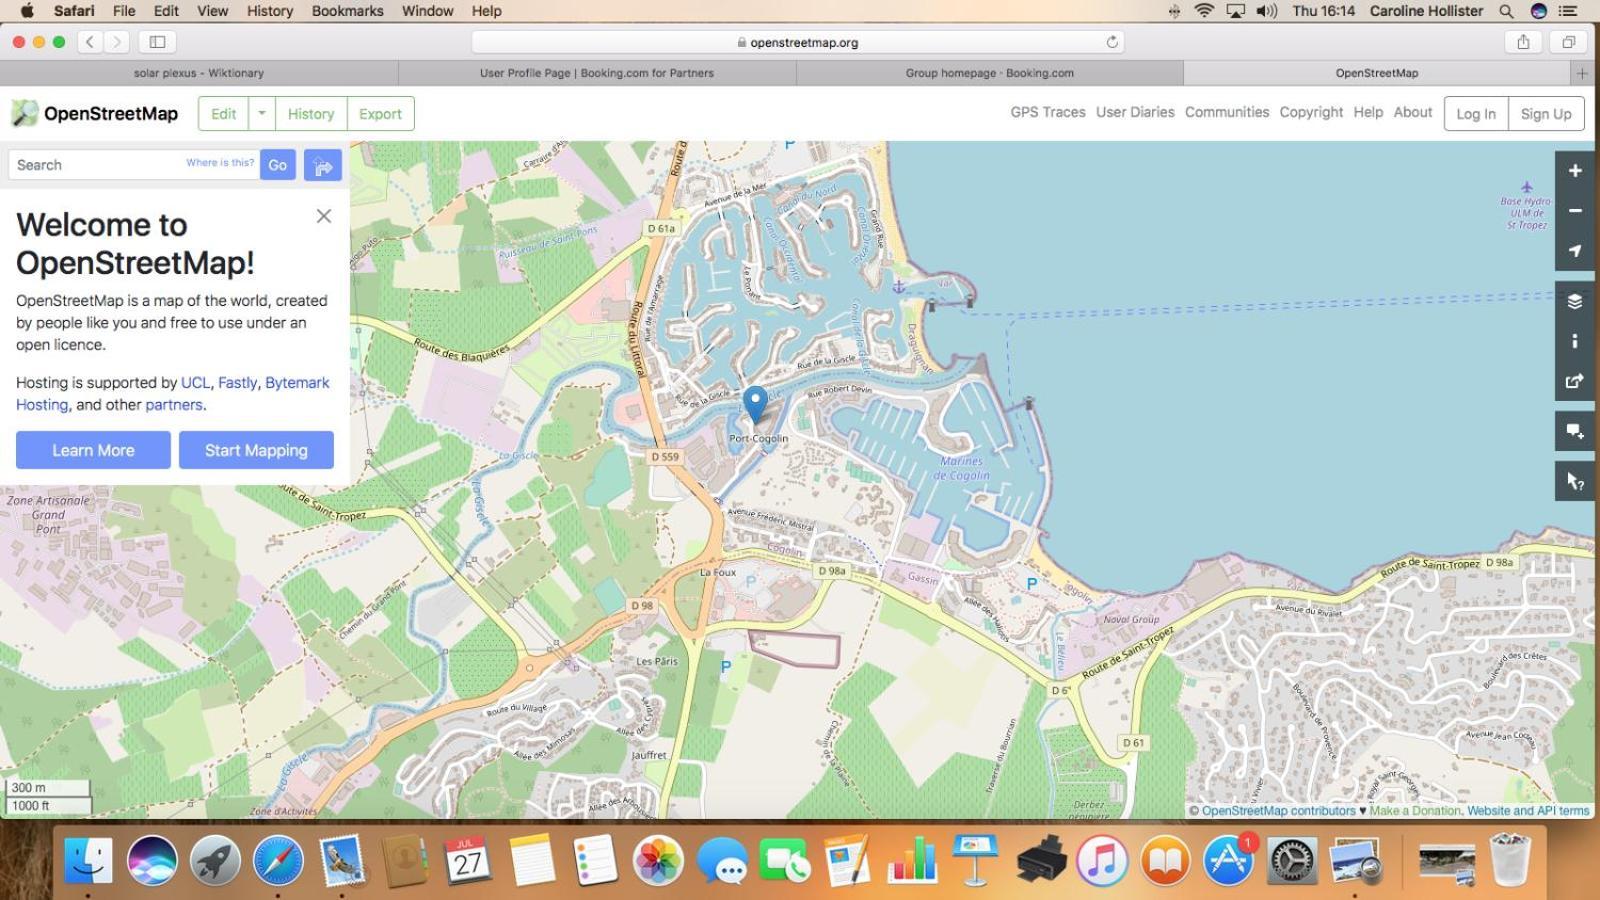The image size is (1600, 900).
Task: Click the Make a Donation link
Action: [x=1415, y=811]
